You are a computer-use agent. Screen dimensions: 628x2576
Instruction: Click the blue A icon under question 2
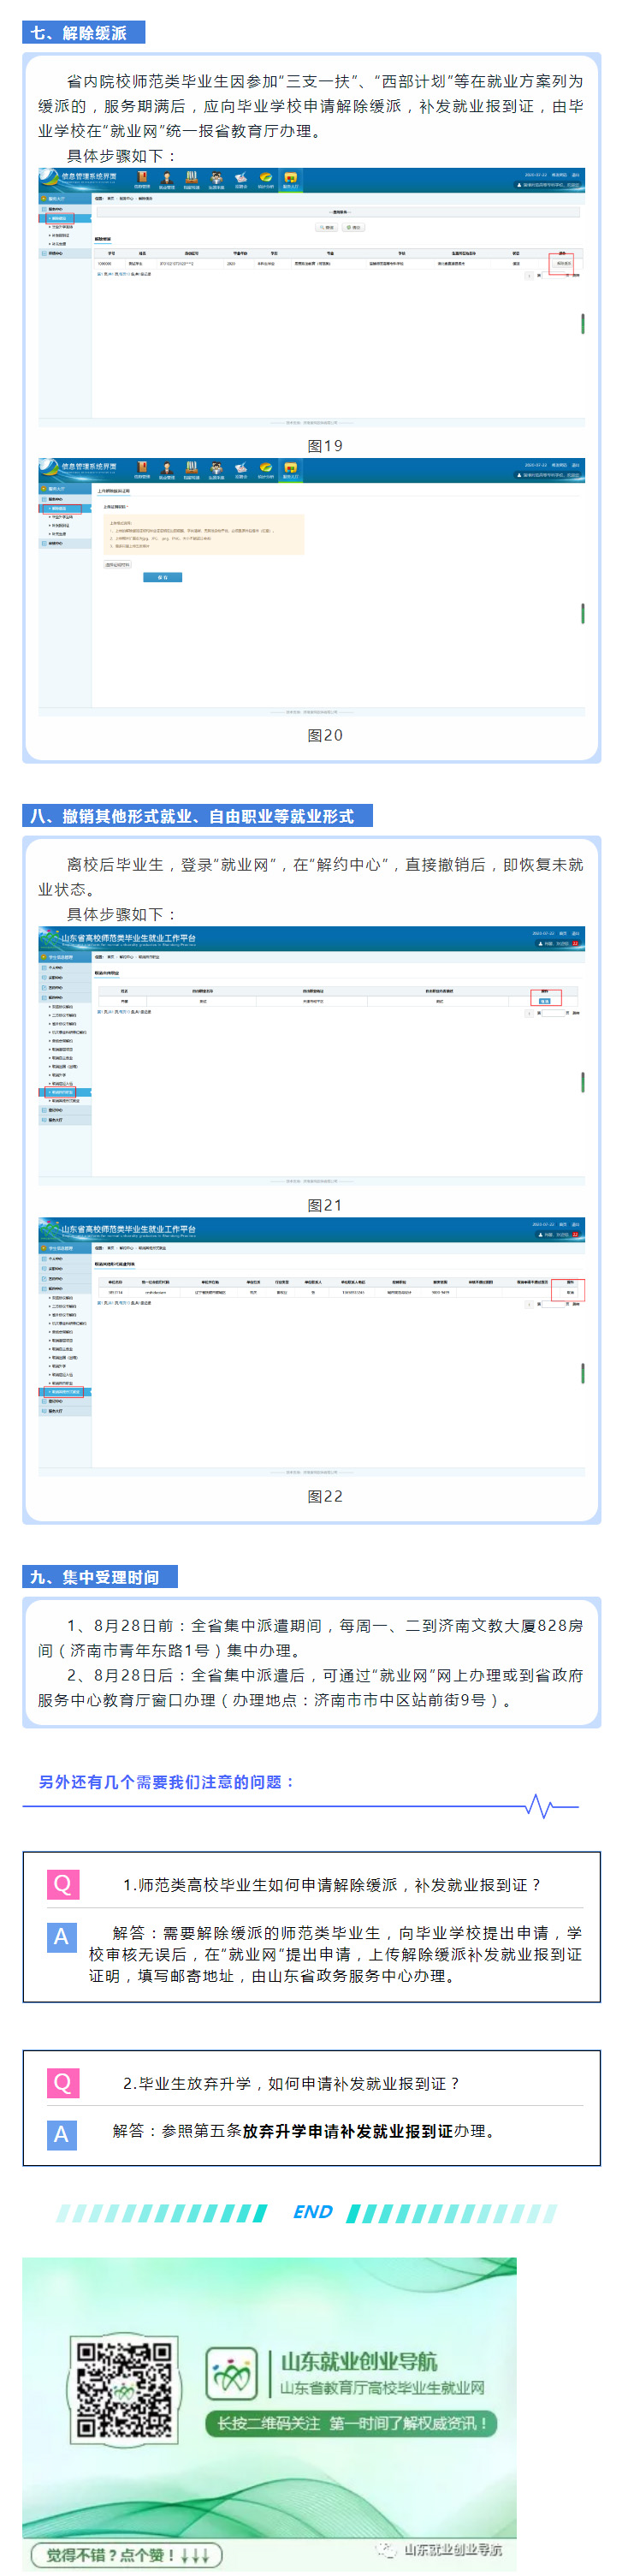point(62,2135)
